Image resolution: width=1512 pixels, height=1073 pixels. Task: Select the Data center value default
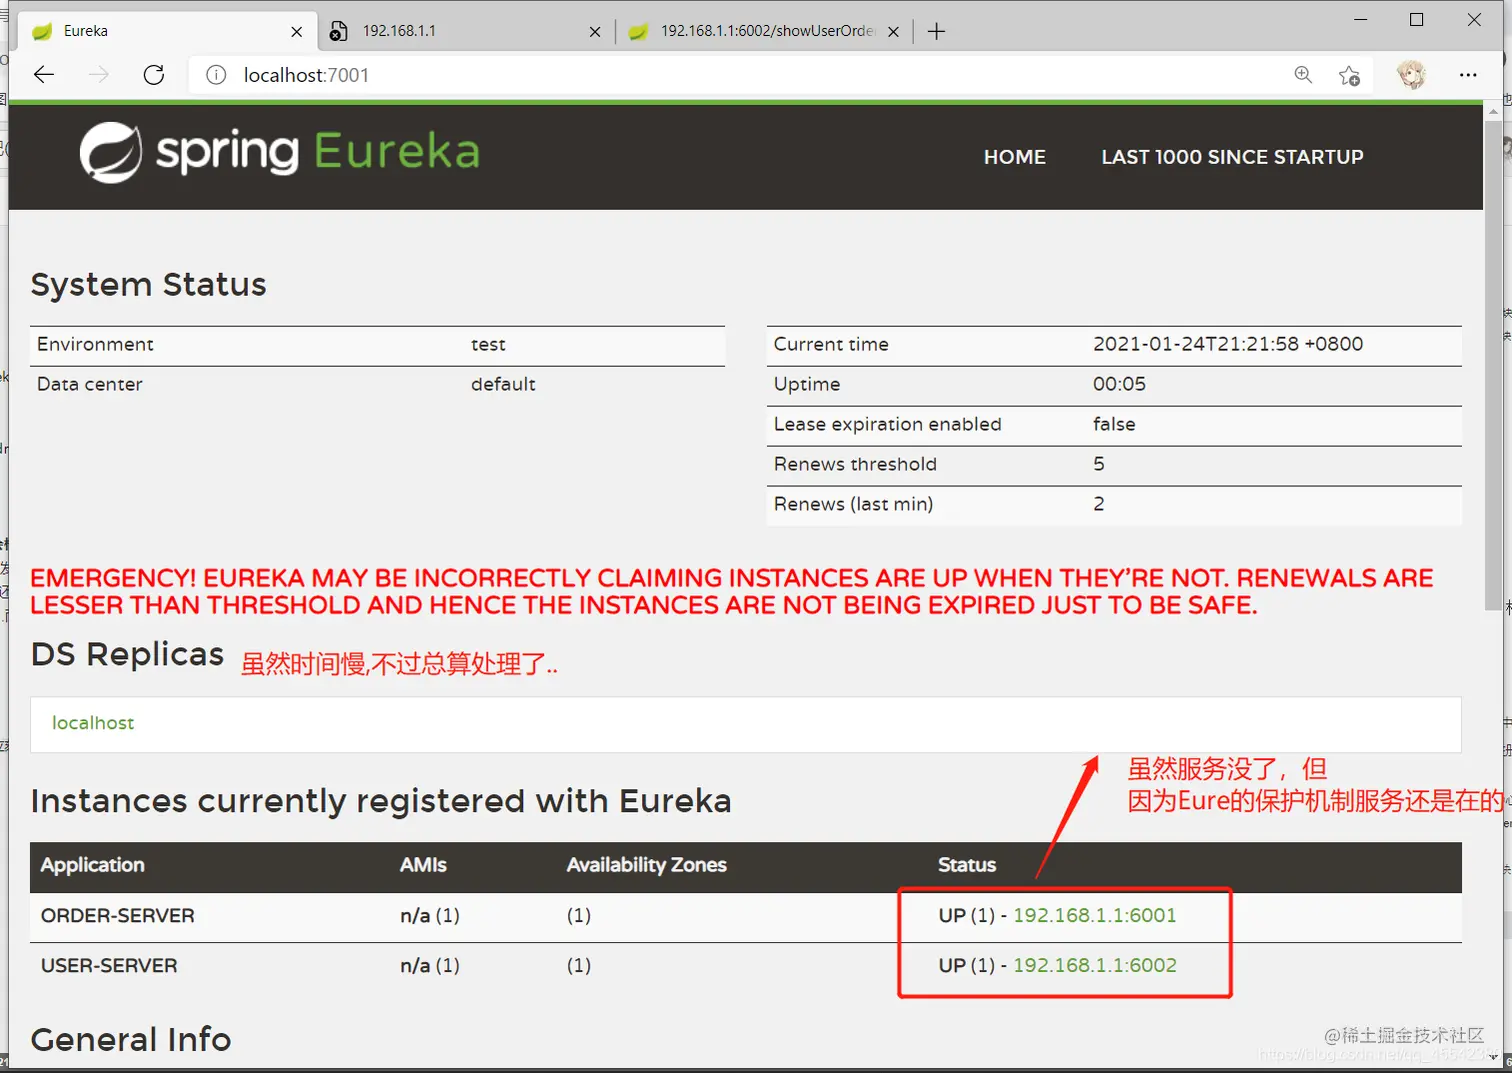[x=503, y=384]
